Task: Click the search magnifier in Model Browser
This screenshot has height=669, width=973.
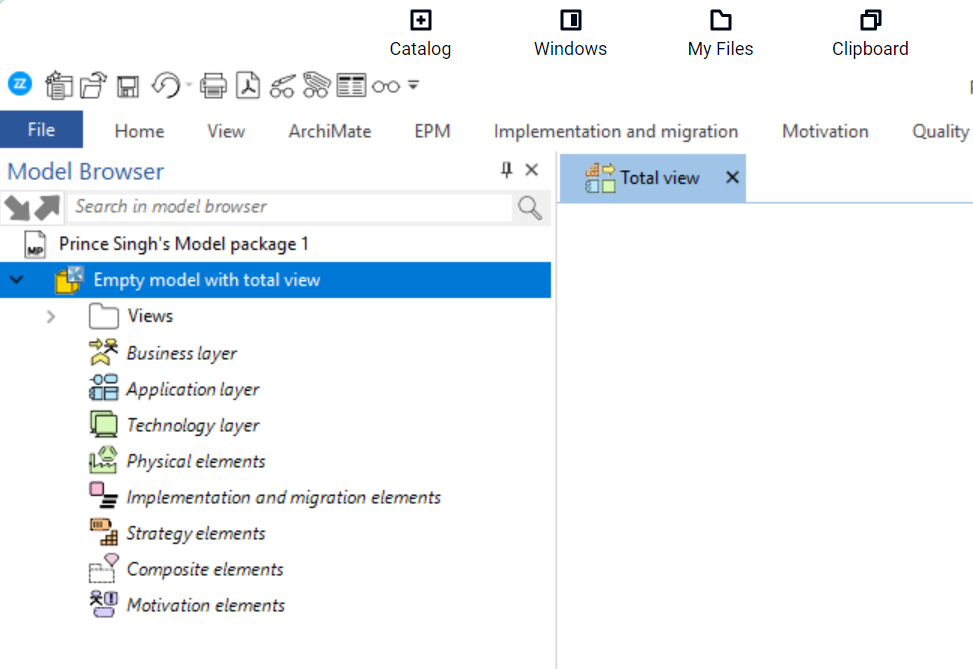Action: pyautogui.click(x=530, y=207)
